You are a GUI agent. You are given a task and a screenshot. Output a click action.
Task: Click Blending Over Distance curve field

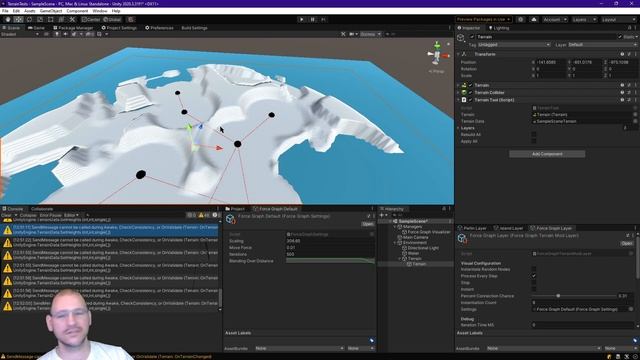tap(330, 261)
